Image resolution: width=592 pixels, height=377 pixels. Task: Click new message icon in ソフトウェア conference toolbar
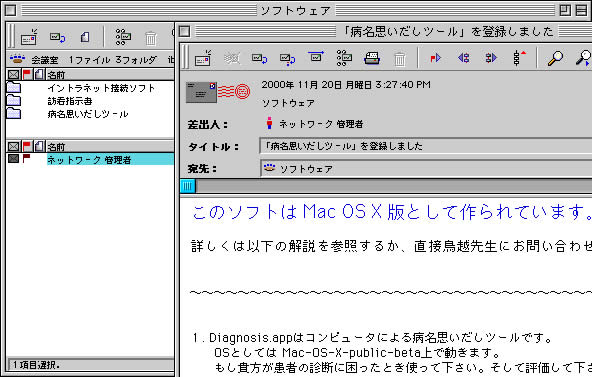[x=29, y=37]
